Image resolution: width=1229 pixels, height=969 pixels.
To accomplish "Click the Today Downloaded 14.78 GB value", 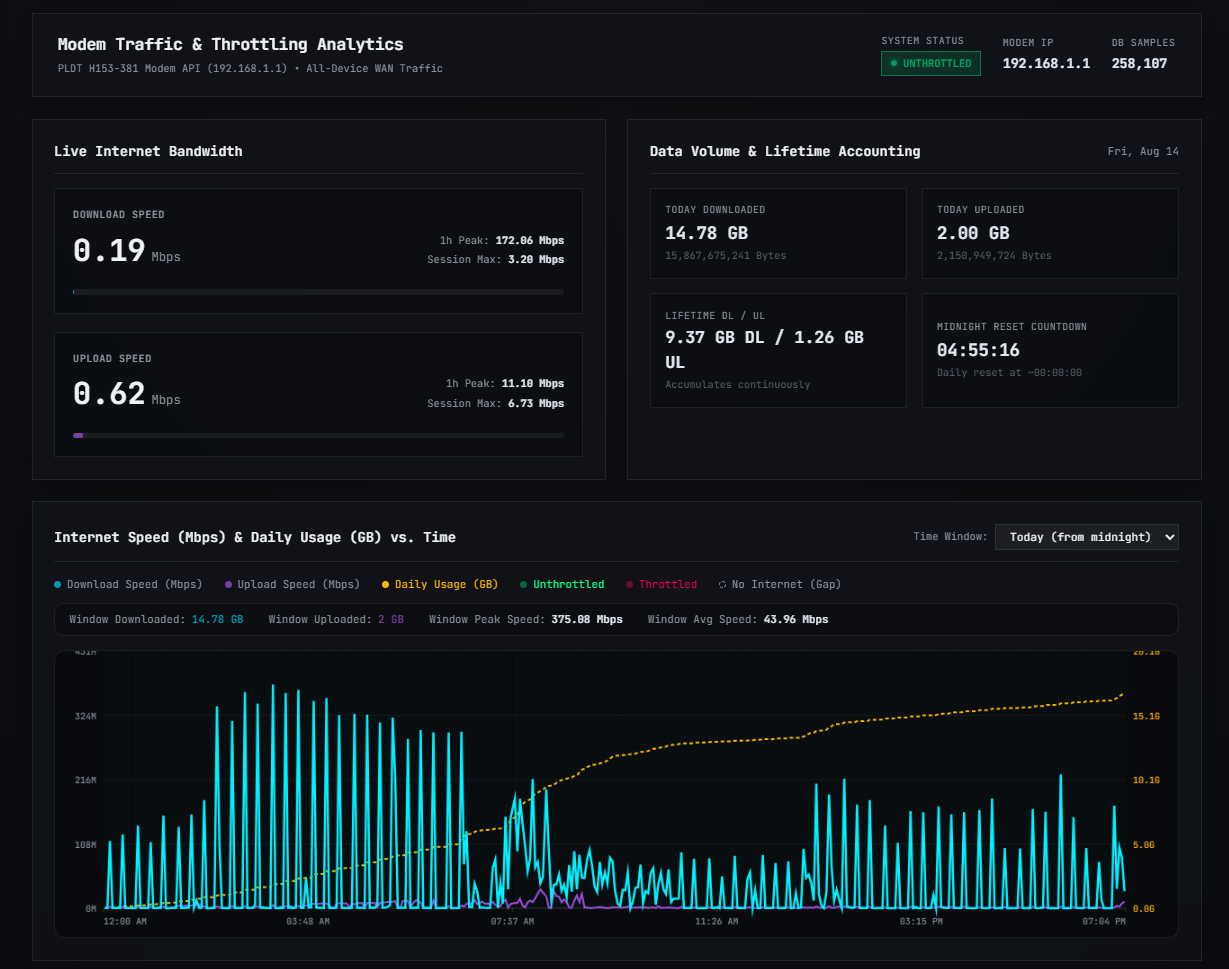I will pyautogui.click(x=707, y=233).
